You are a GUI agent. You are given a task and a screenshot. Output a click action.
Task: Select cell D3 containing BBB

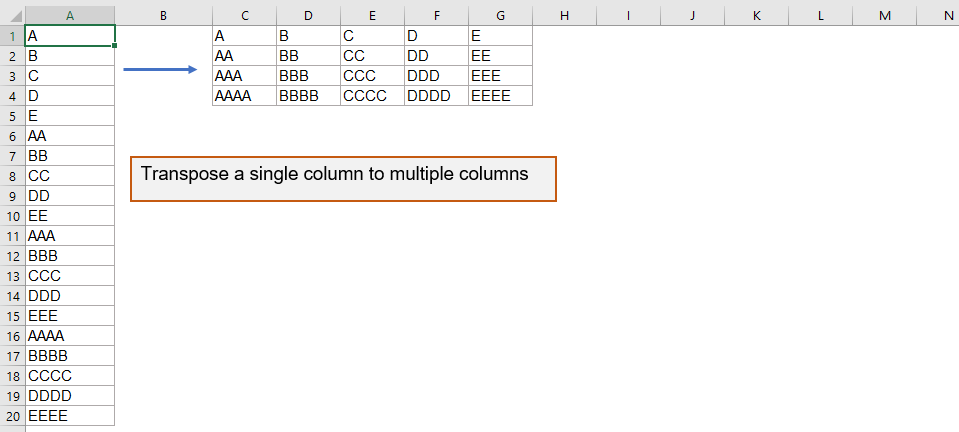[x=308, y=76]
